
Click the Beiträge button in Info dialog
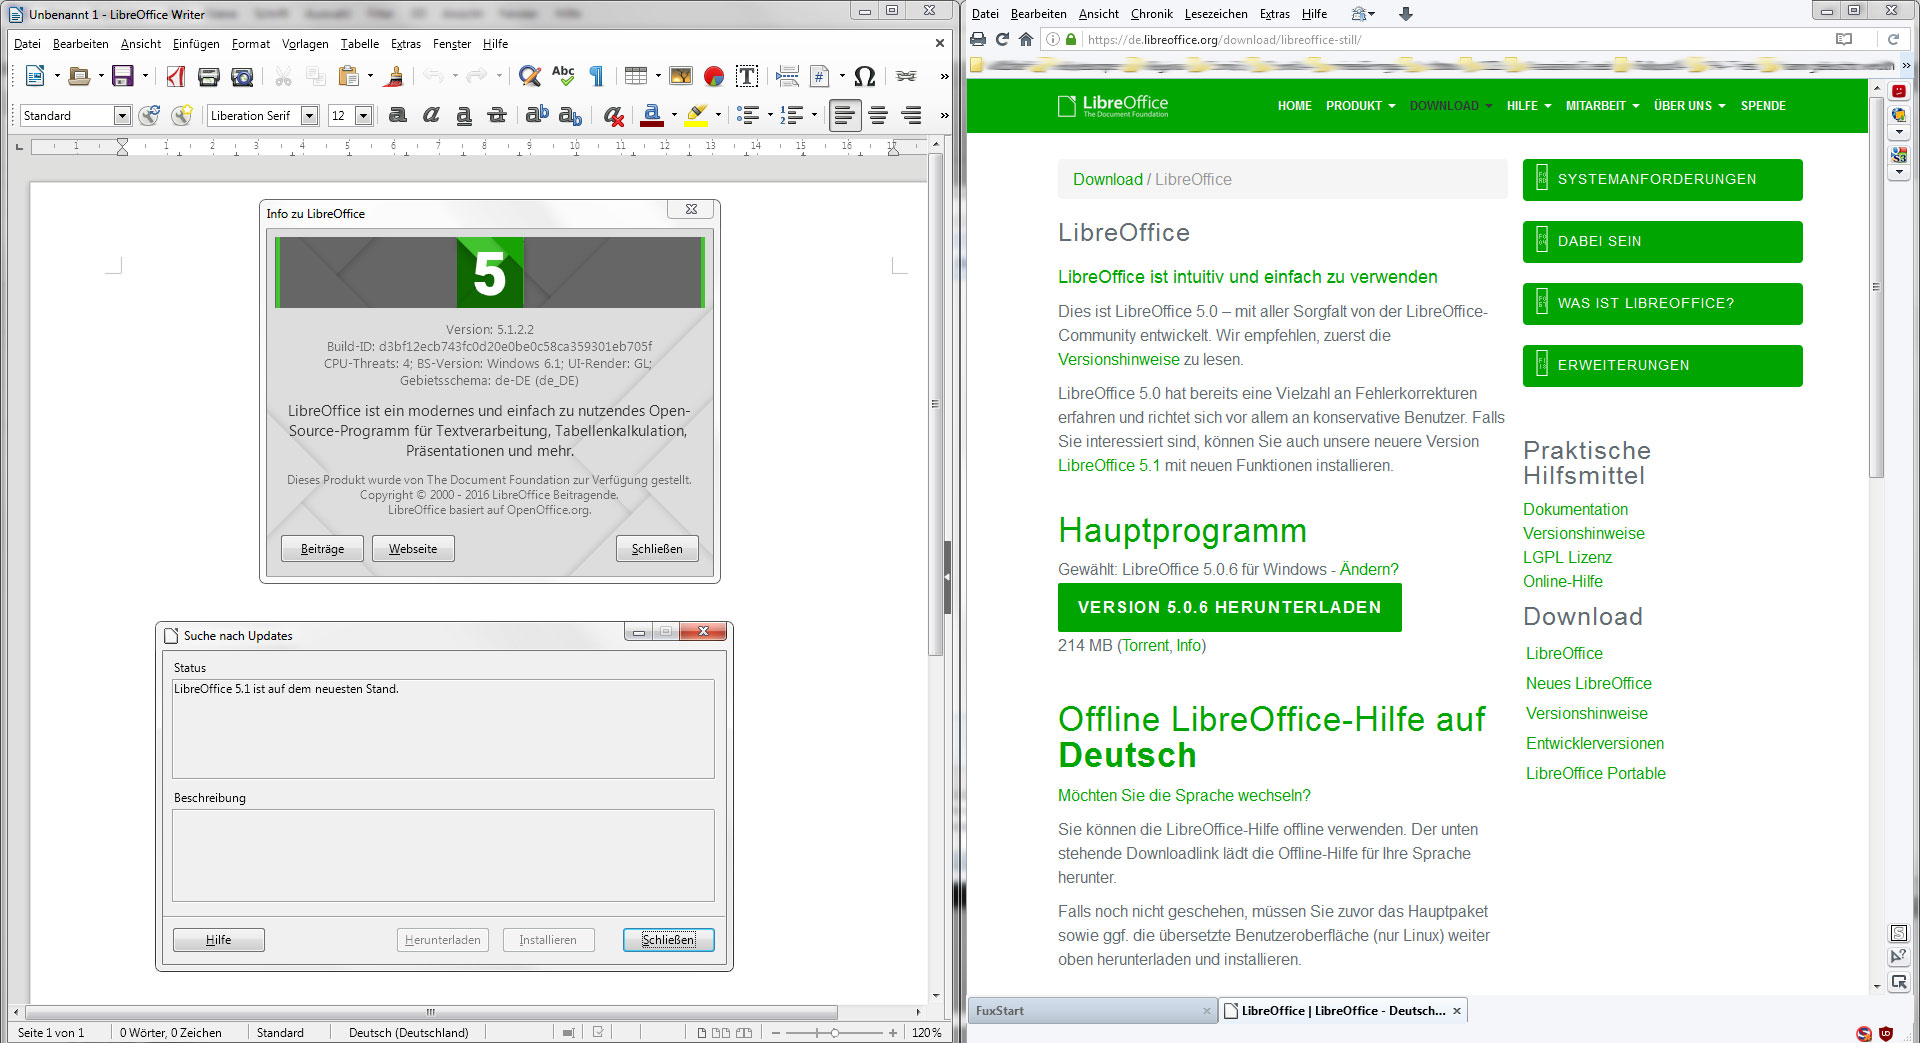[x=322, y=549]
